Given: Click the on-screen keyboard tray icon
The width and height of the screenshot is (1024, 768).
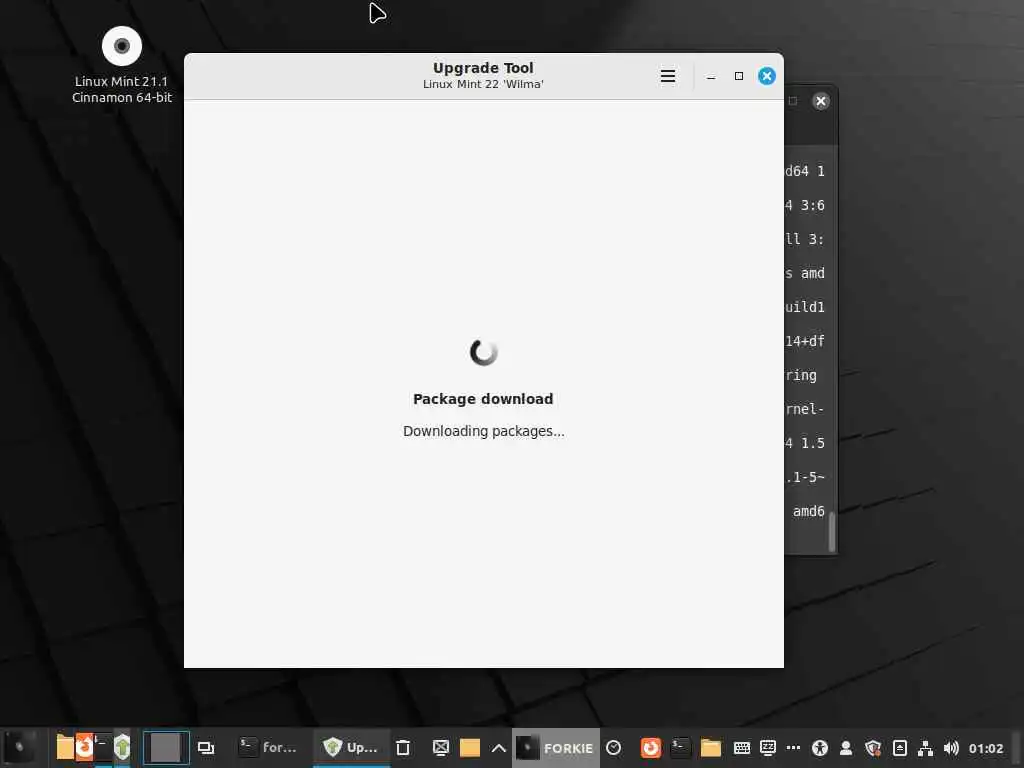Looking at the screenshot, I should point(741,748).
